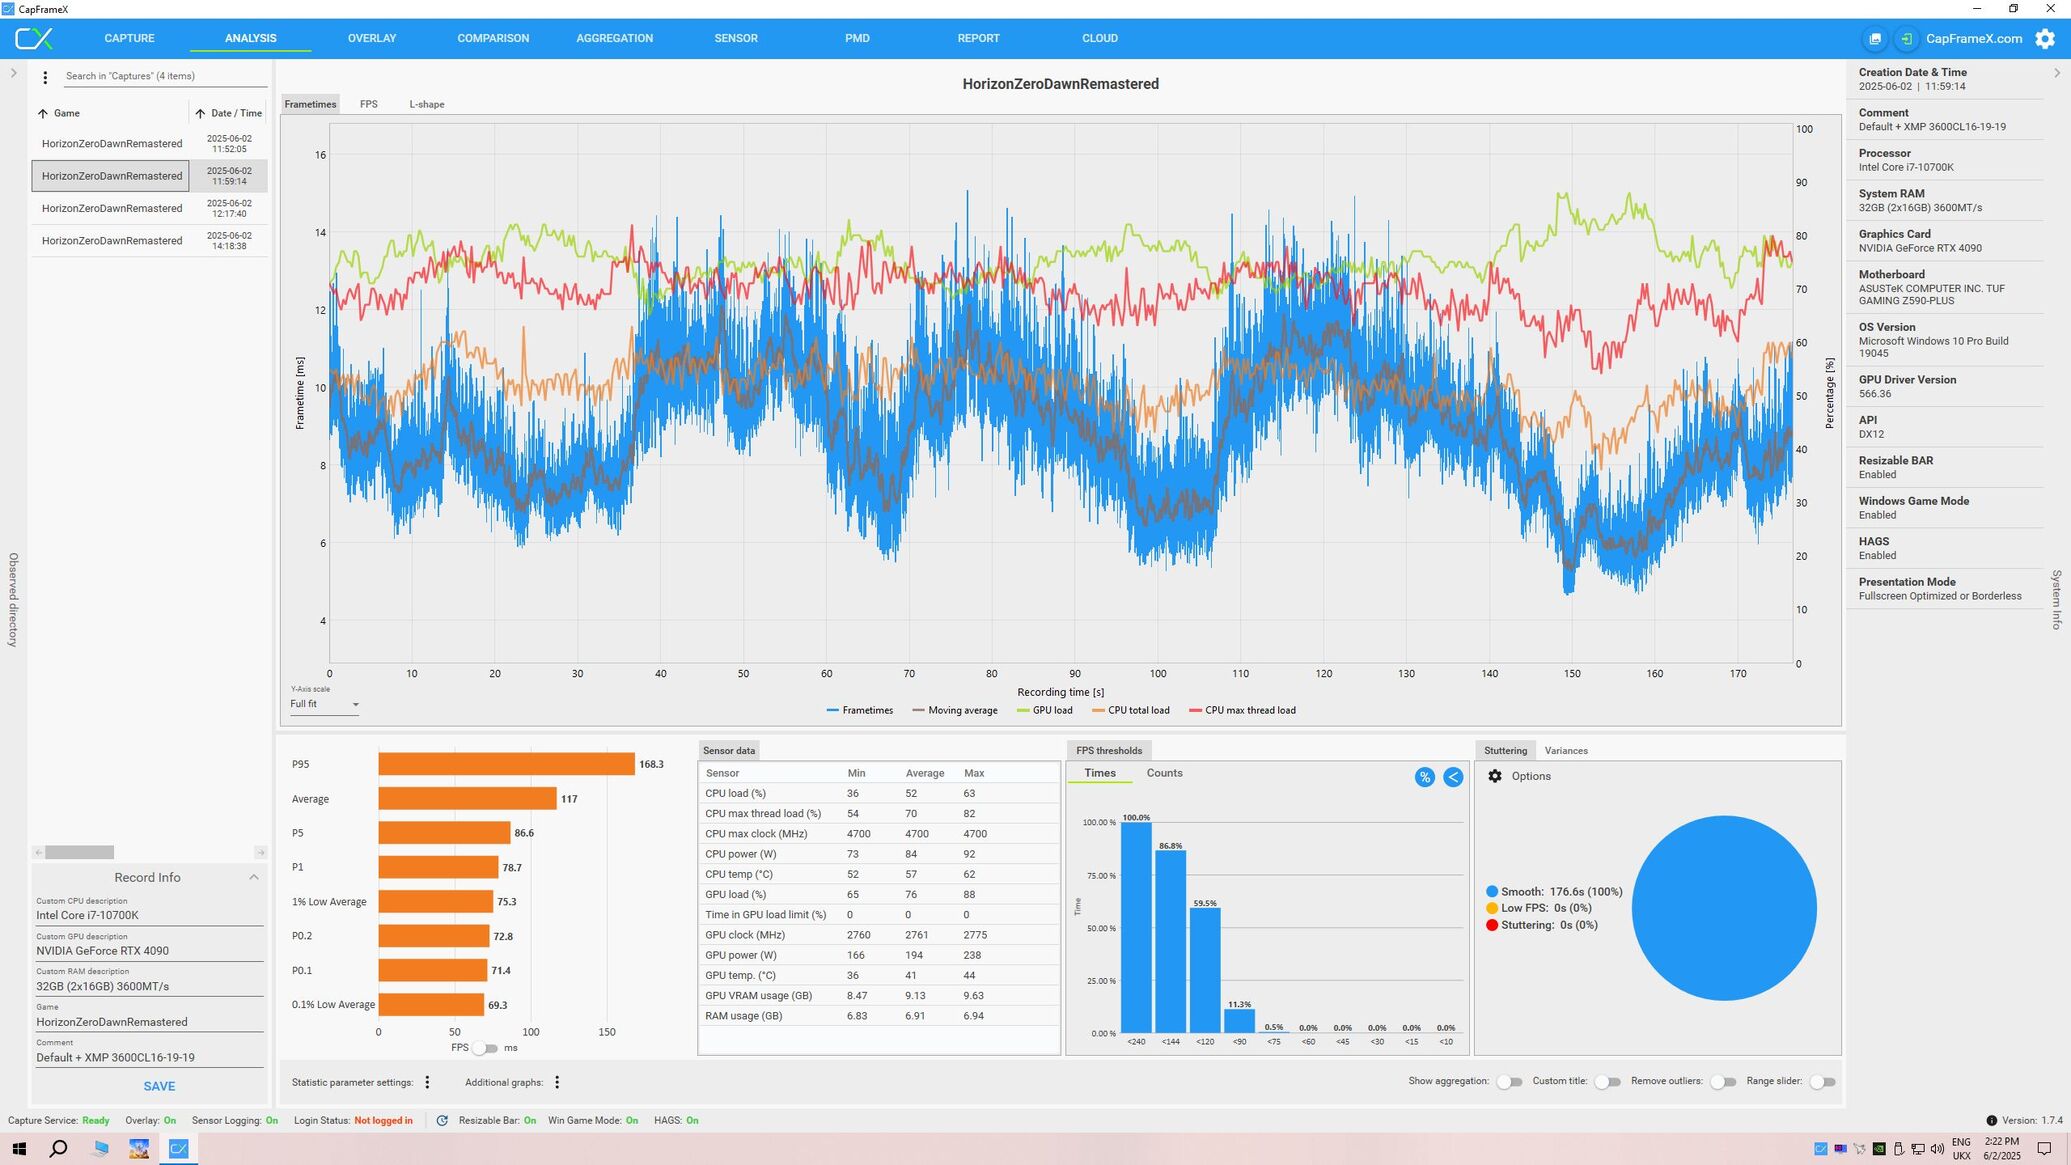The image size is (2071, 1165).
Task: Open the L-shape graph tab
Action: pyautogui.click(x=426, y=104)
